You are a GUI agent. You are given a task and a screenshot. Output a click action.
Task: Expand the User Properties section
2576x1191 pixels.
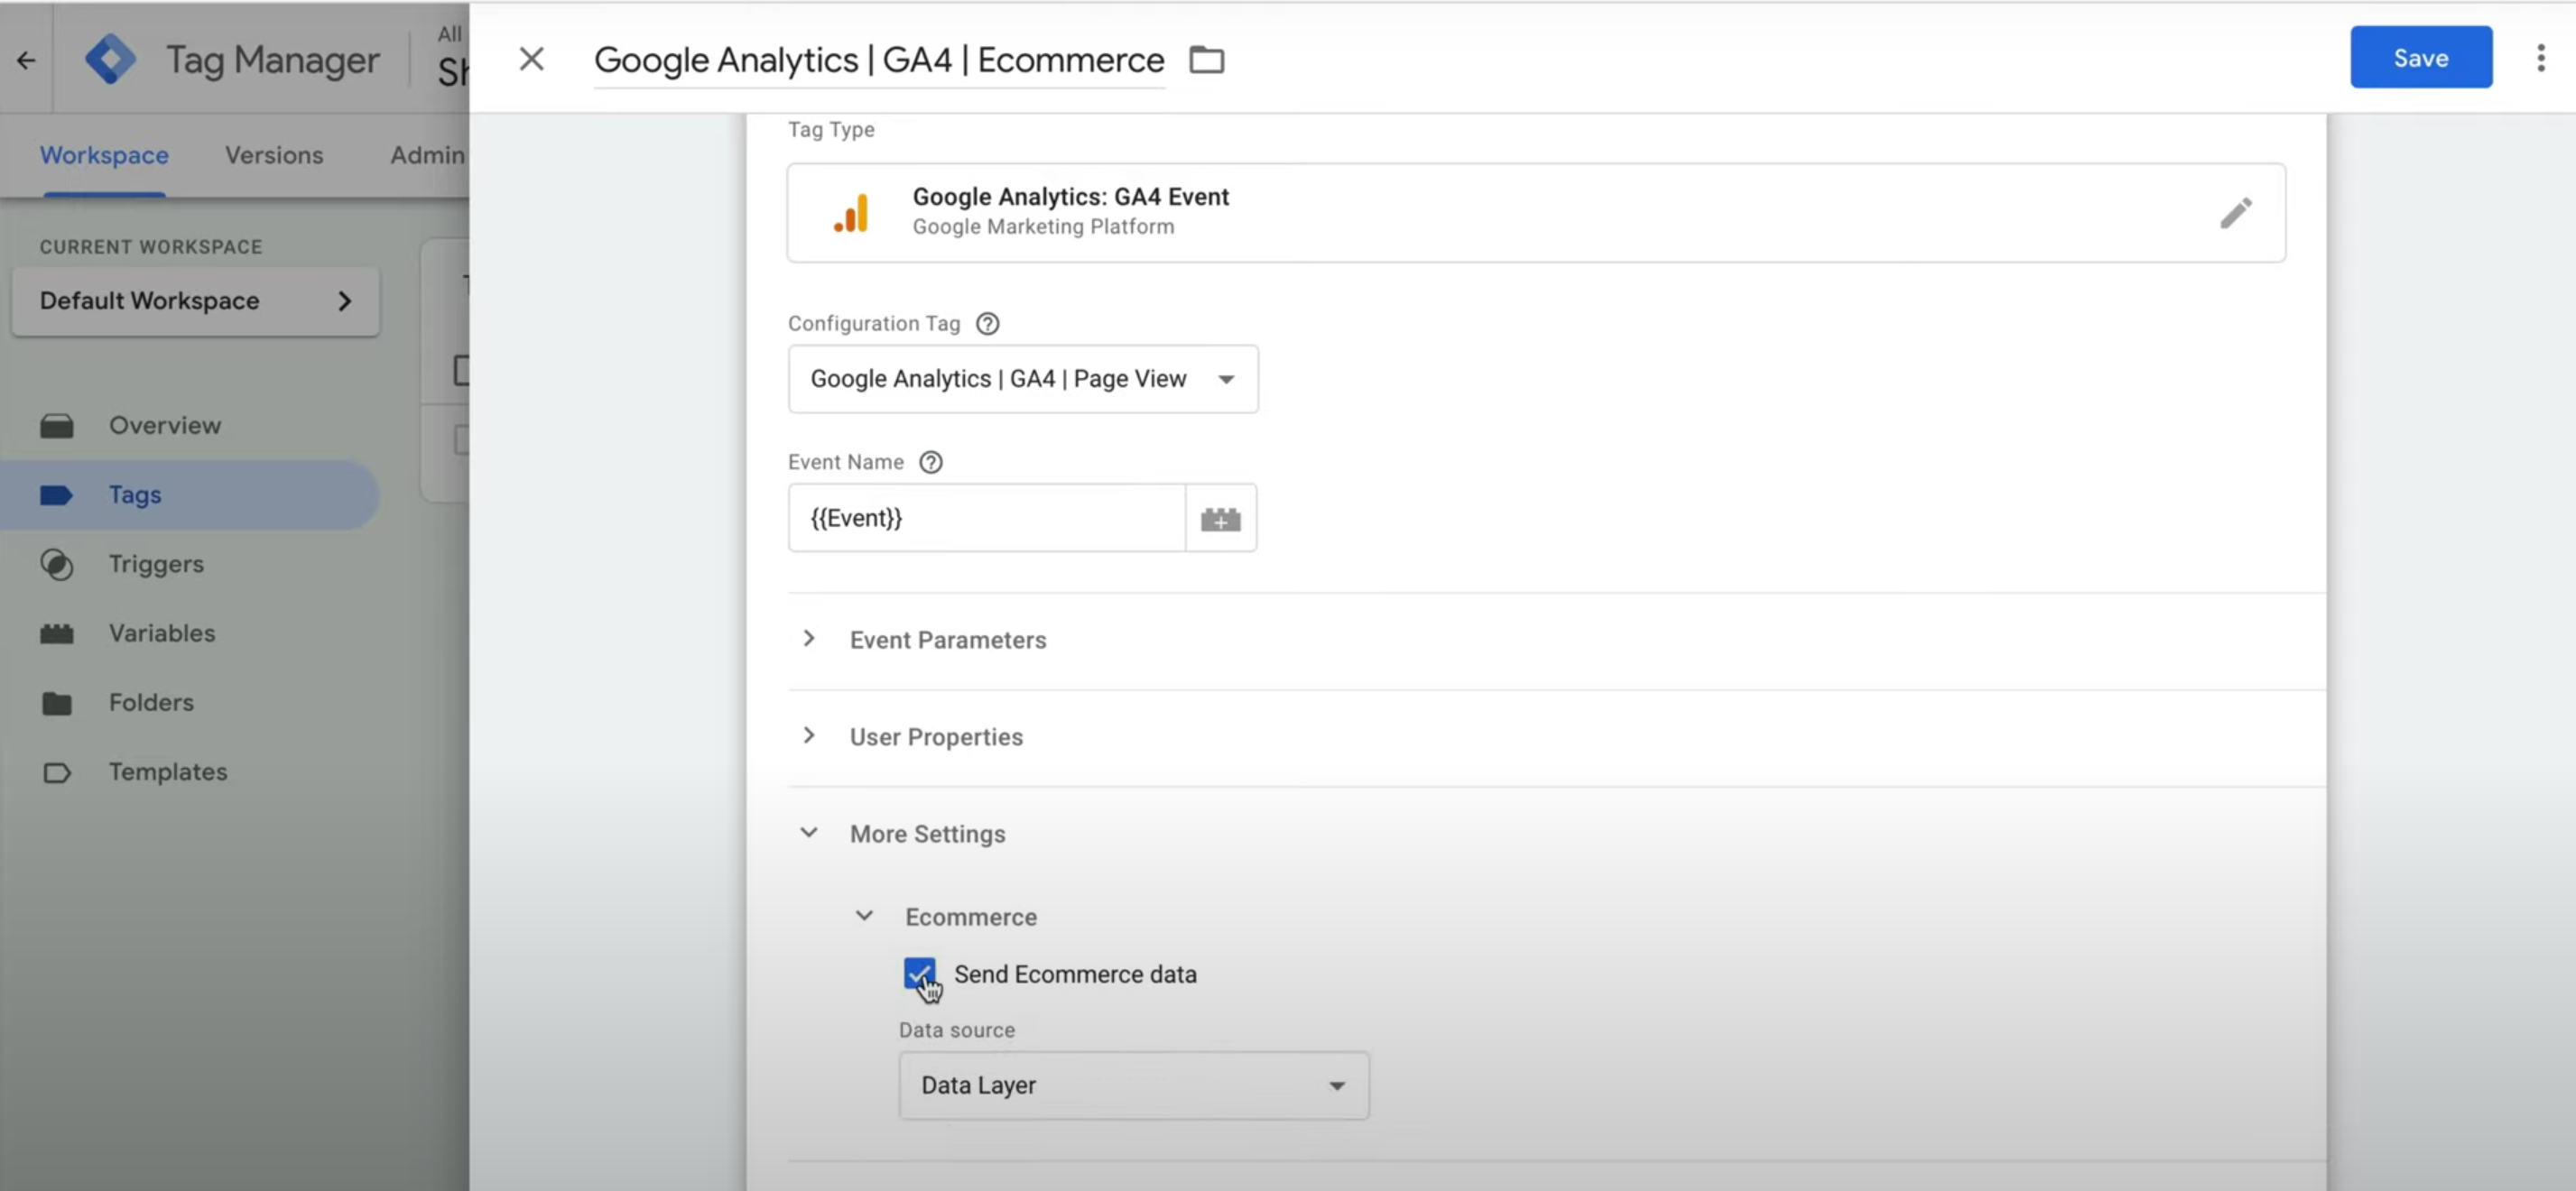[x=809, y=735]
